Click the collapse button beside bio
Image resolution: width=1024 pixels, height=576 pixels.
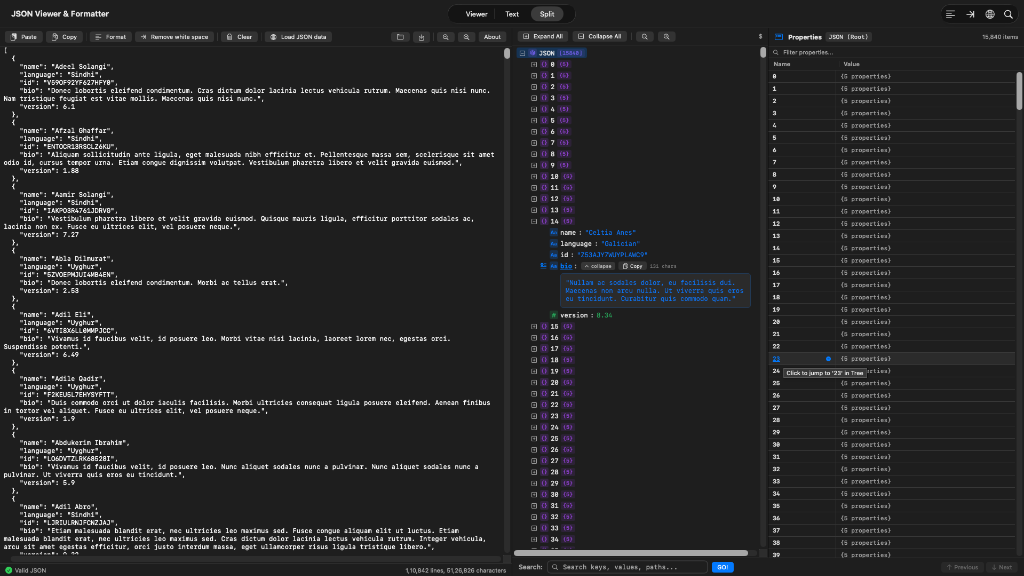click(598, 266)
